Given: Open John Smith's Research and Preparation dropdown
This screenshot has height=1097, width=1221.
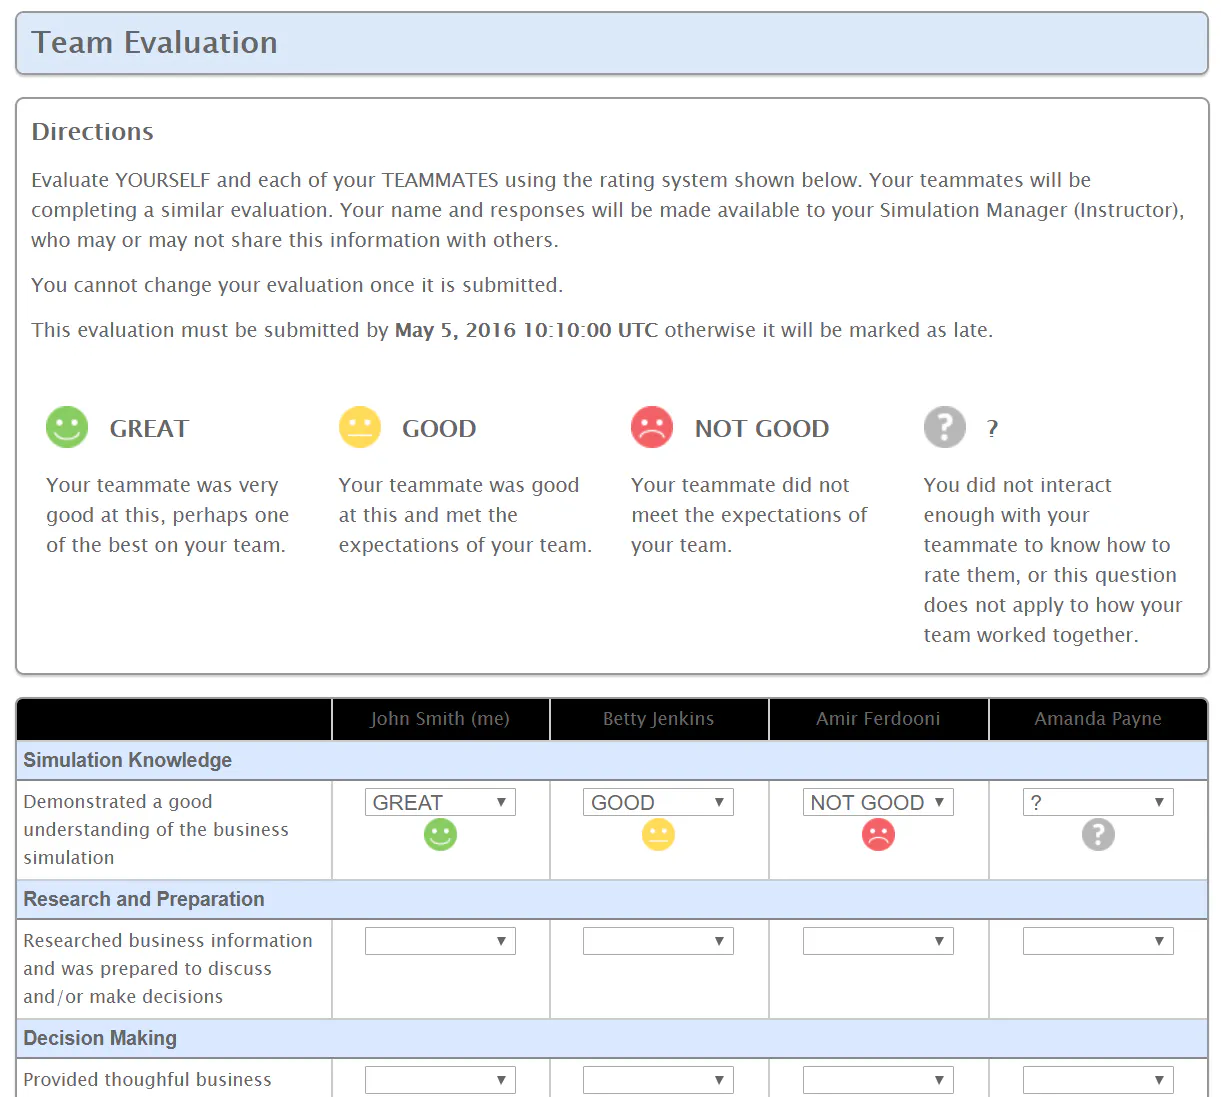Looking at the screenshot, I should click(440, 941).
